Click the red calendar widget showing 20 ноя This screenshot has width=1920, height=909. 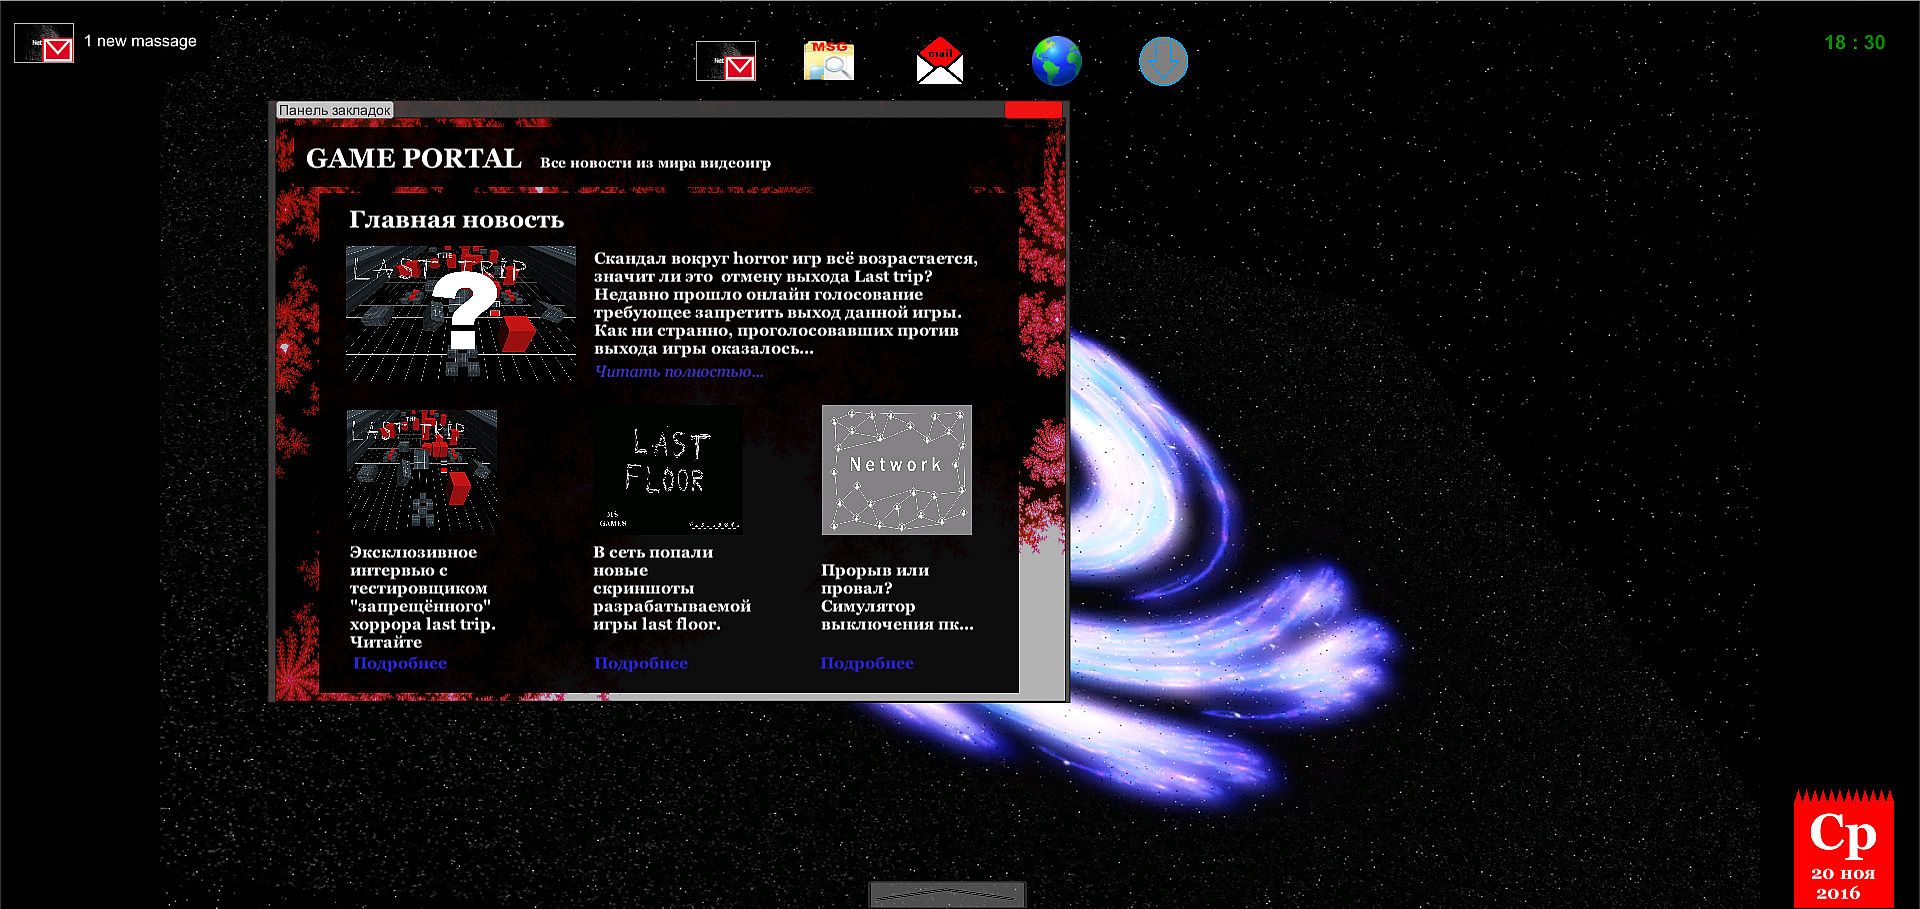(x=1843, y=849)
